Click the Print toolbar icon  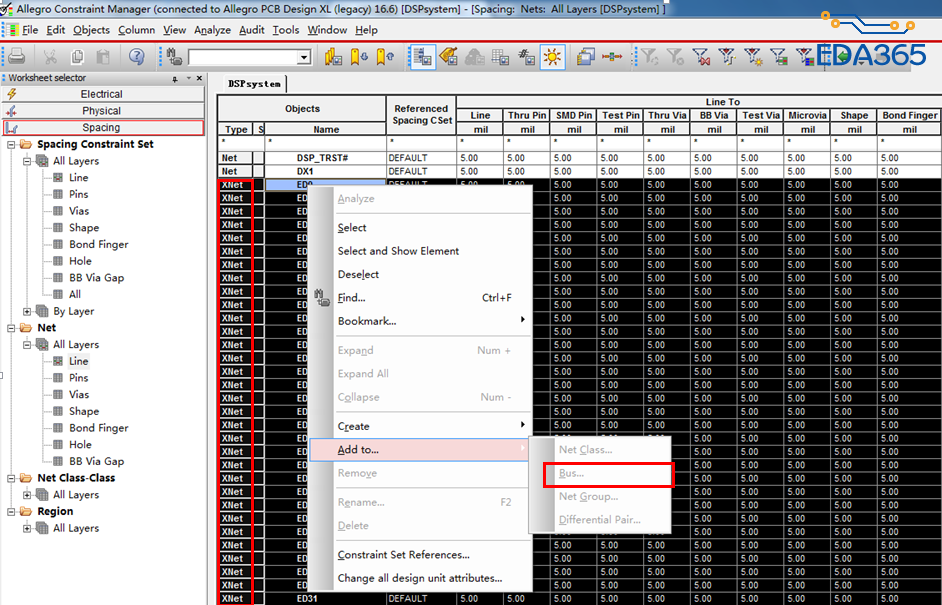pos(16,57)
